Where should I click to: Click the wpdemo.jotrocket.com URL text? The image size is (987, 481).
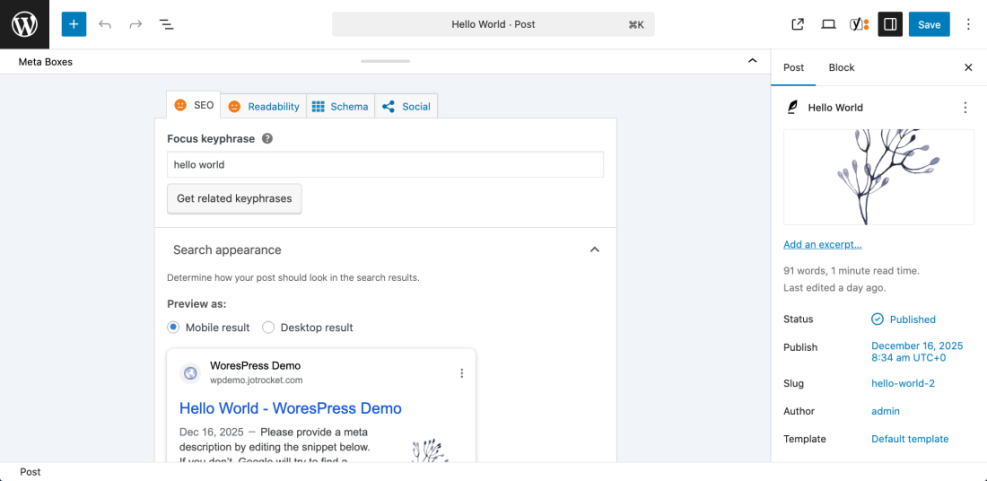256,380
